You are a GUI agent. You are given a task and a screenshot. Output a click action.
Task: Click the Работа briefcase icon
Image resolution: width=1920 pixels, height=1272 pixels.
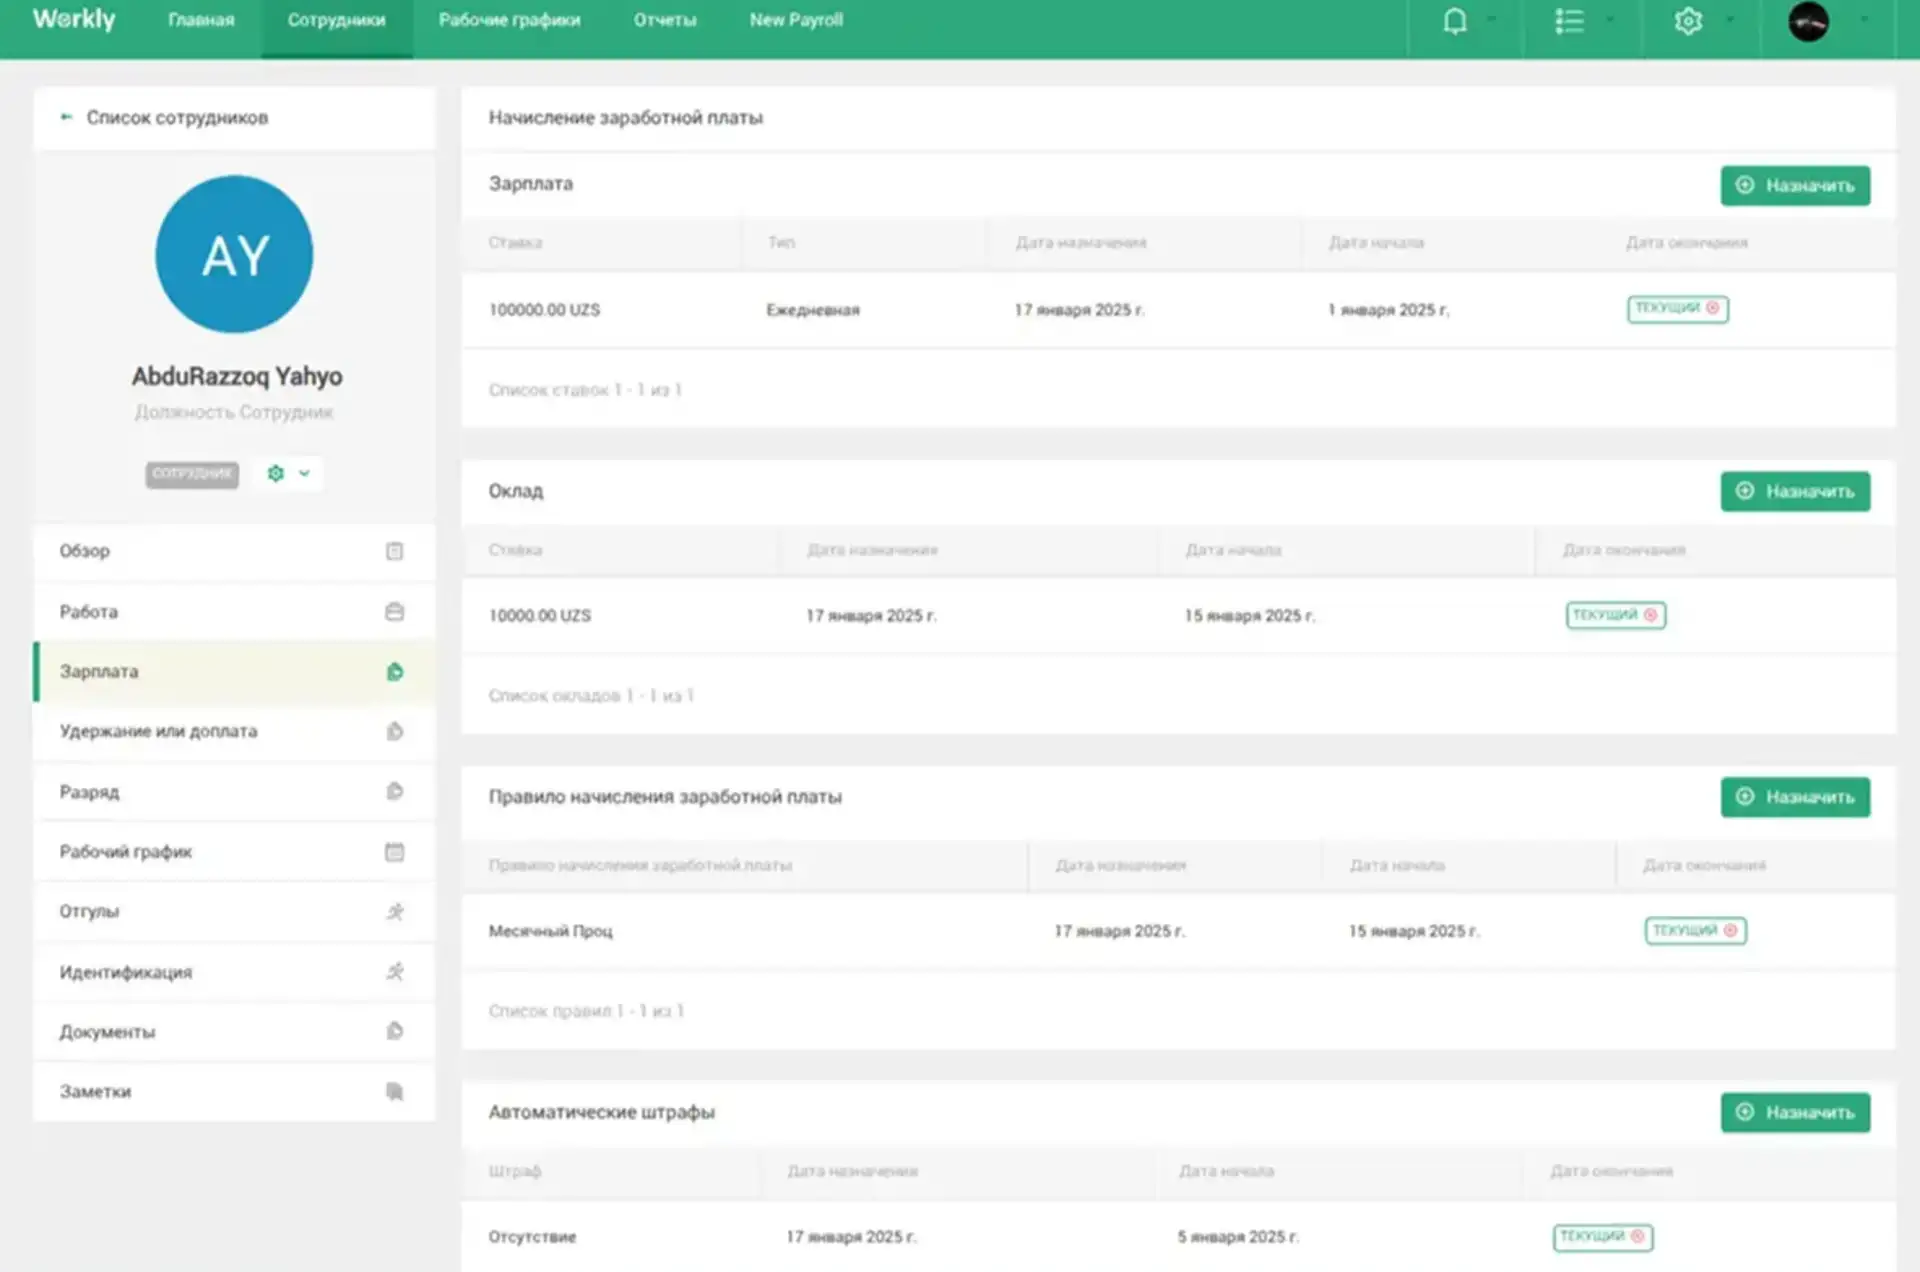point(395,612)
